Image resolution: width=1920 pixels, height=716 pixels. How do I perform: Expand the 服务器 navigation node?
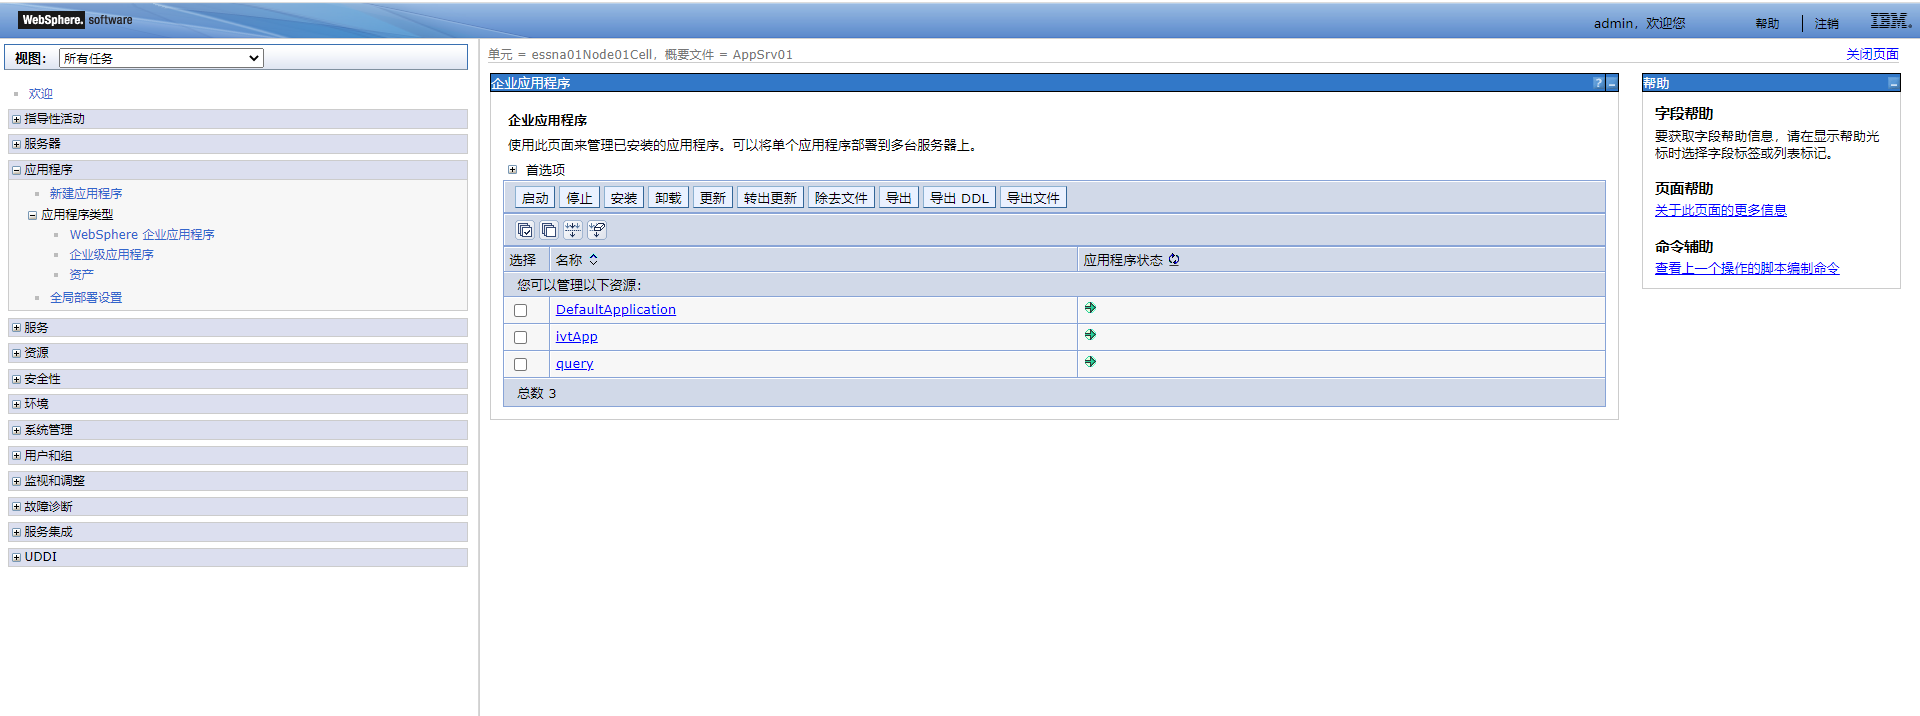16,144
